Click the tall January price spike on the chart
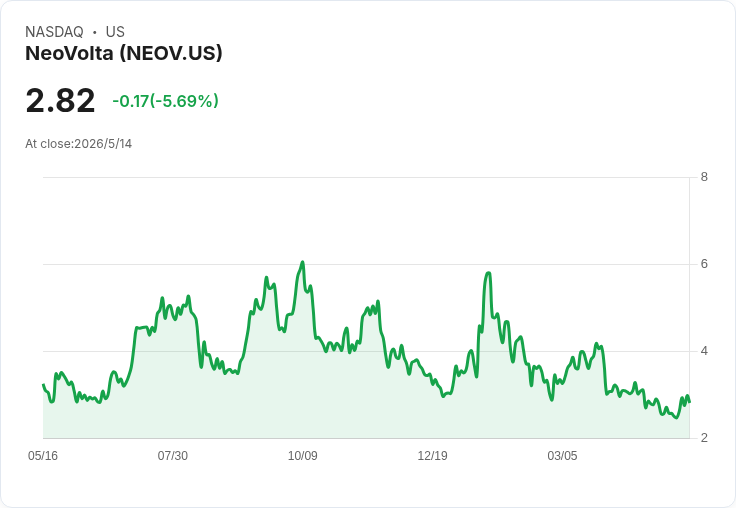Viewport: 736px width, 508px height. coord(489,273)
